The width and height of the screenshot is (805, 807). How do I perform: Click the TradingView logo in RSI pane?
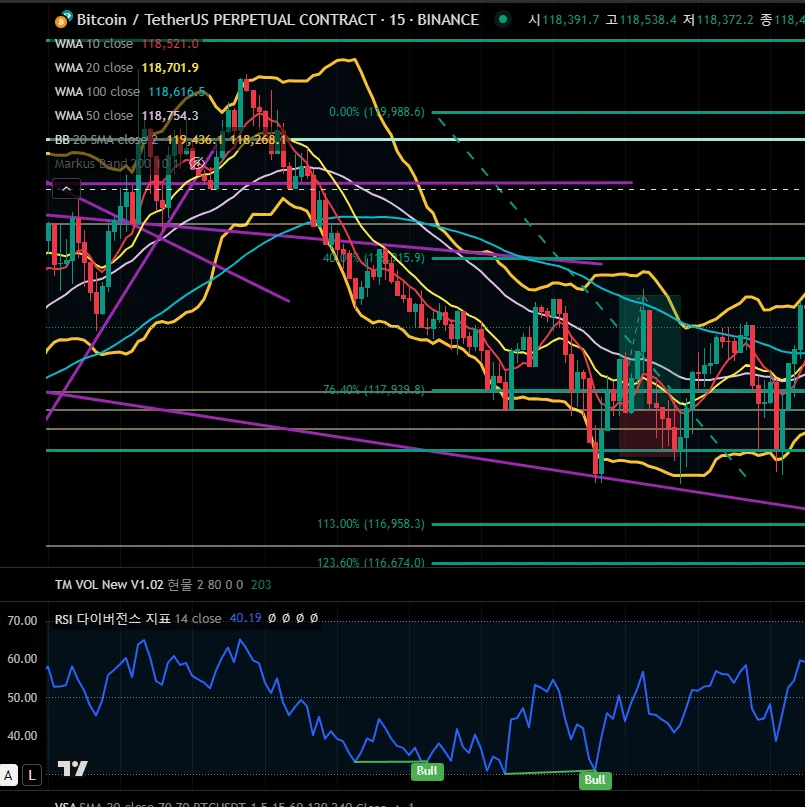point(71,769)
